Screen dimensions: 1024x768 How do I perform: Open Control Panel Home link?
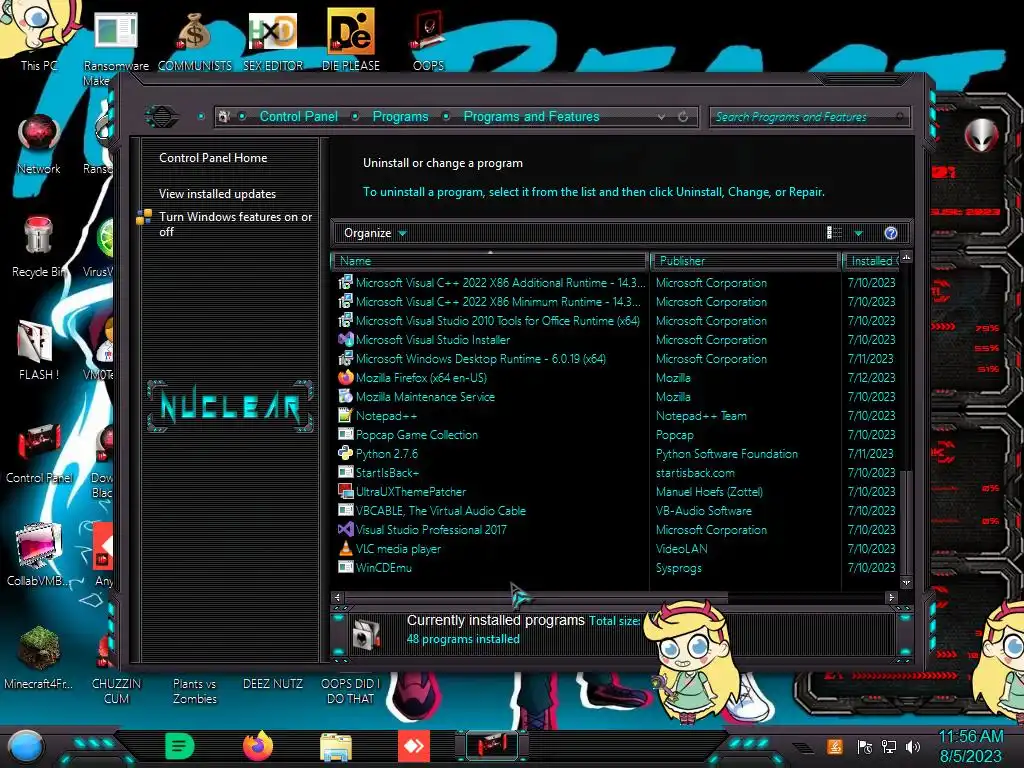[213, 158]
